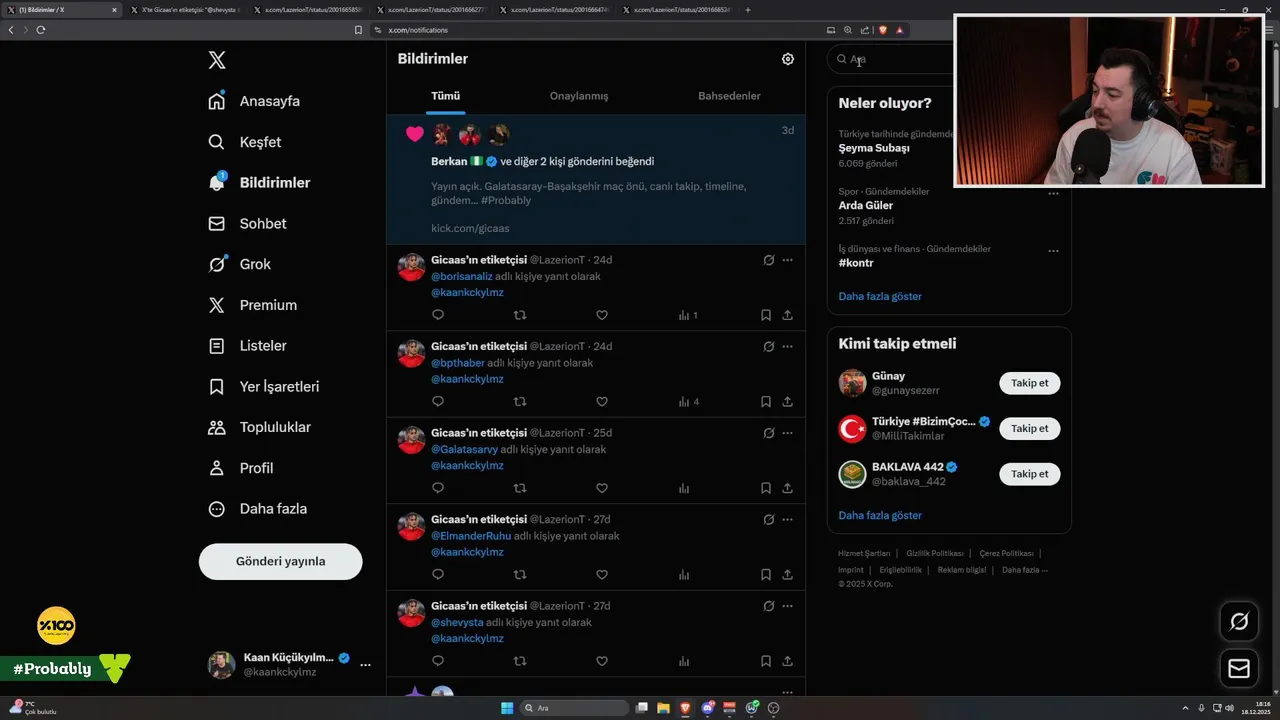This screenshot has width=1280, height=720.
Task: Click the Gönderi yayınla button
Action: click(281, 561)
